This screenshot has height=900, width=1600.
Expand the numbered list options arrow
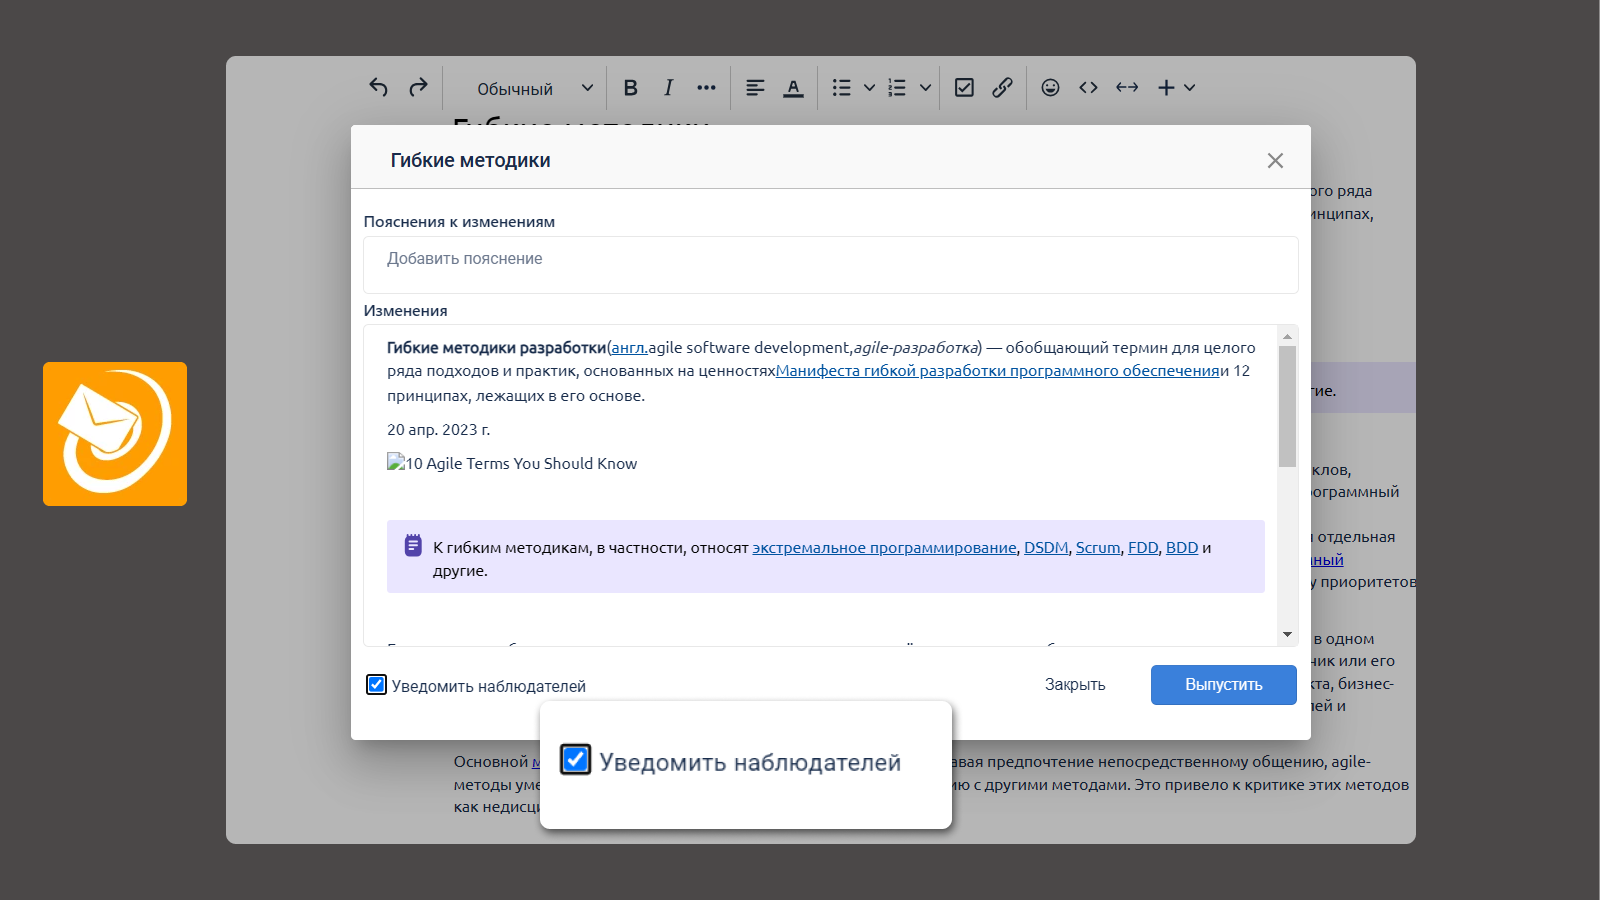point(925,88)
